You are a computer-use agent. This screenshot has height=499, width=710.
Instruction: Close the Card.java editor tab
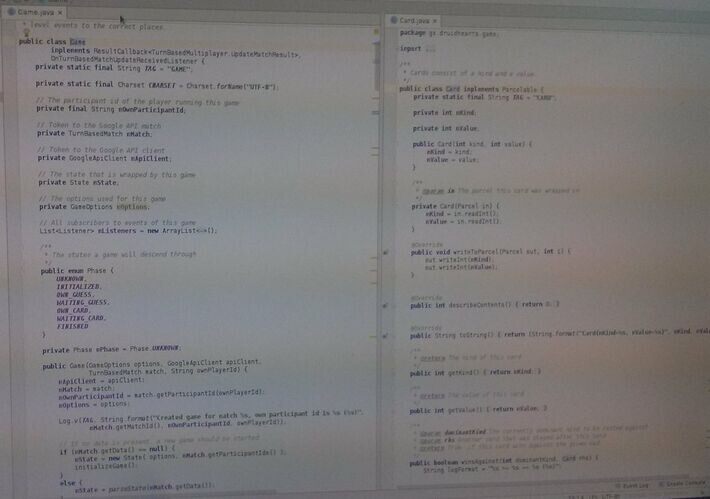[x=435, y=21]
